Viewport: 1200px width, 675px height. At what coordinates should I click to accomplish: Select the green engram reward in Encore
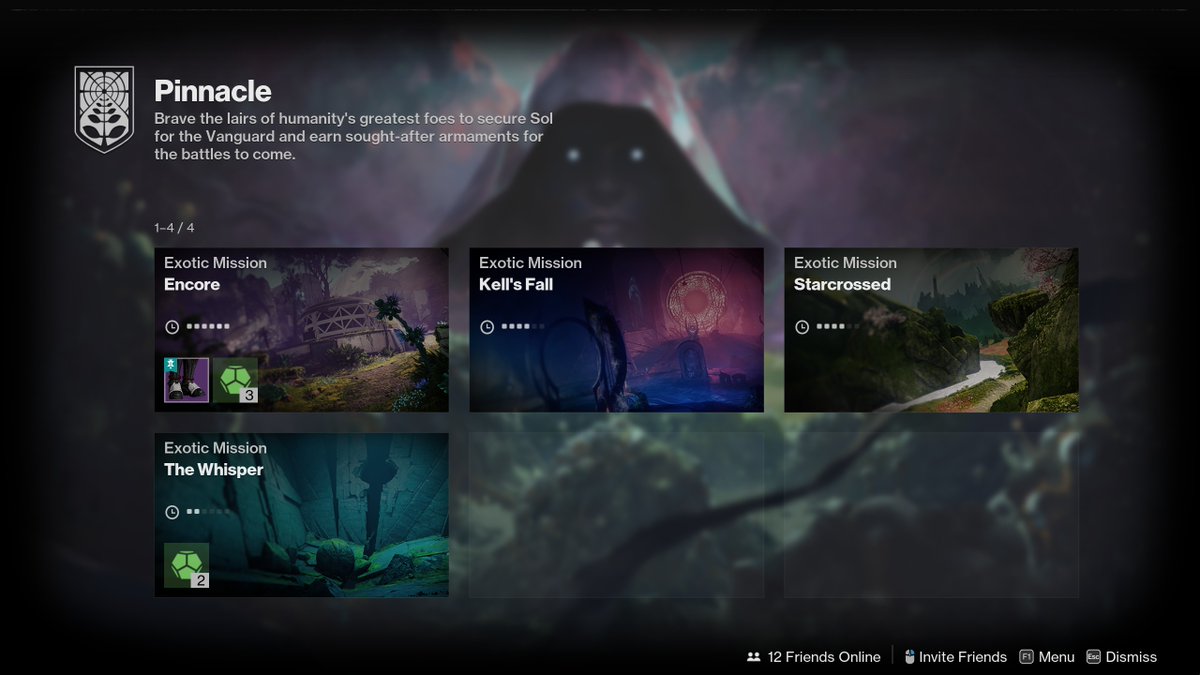click(x=235, y=380)
